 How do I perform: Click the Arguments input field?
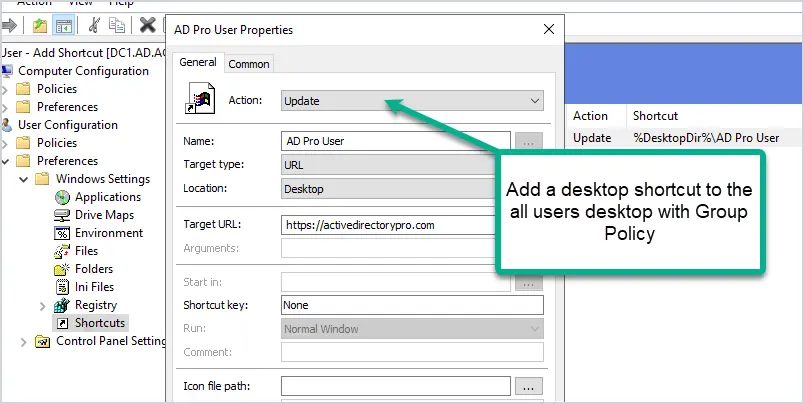[x=390, y=248]
